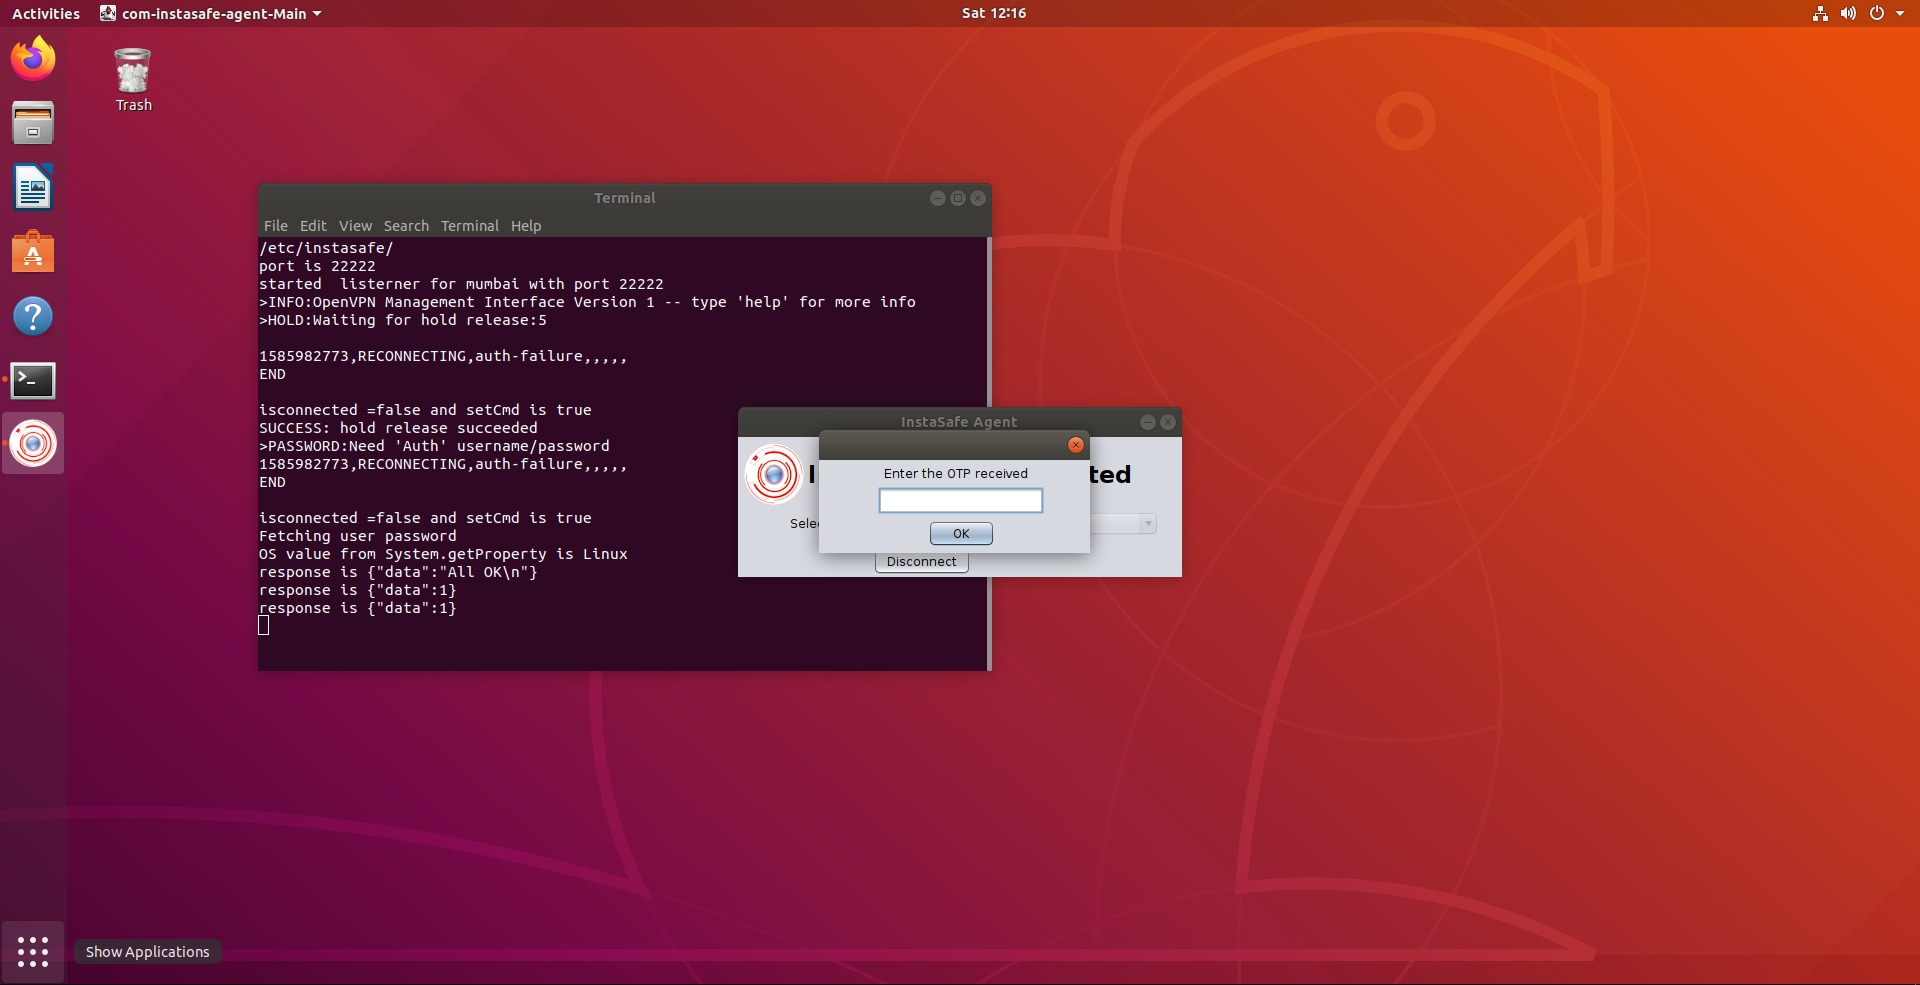Close the Terminal window
This screenshot has width=1920, height=985.
978,198
